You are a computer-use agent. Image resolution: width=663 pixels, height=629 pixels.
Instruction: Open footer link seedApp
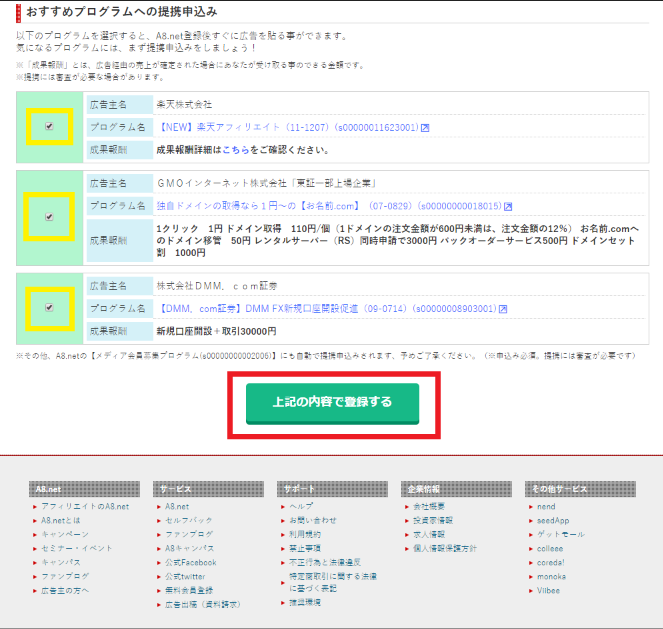tap(553, 520)
